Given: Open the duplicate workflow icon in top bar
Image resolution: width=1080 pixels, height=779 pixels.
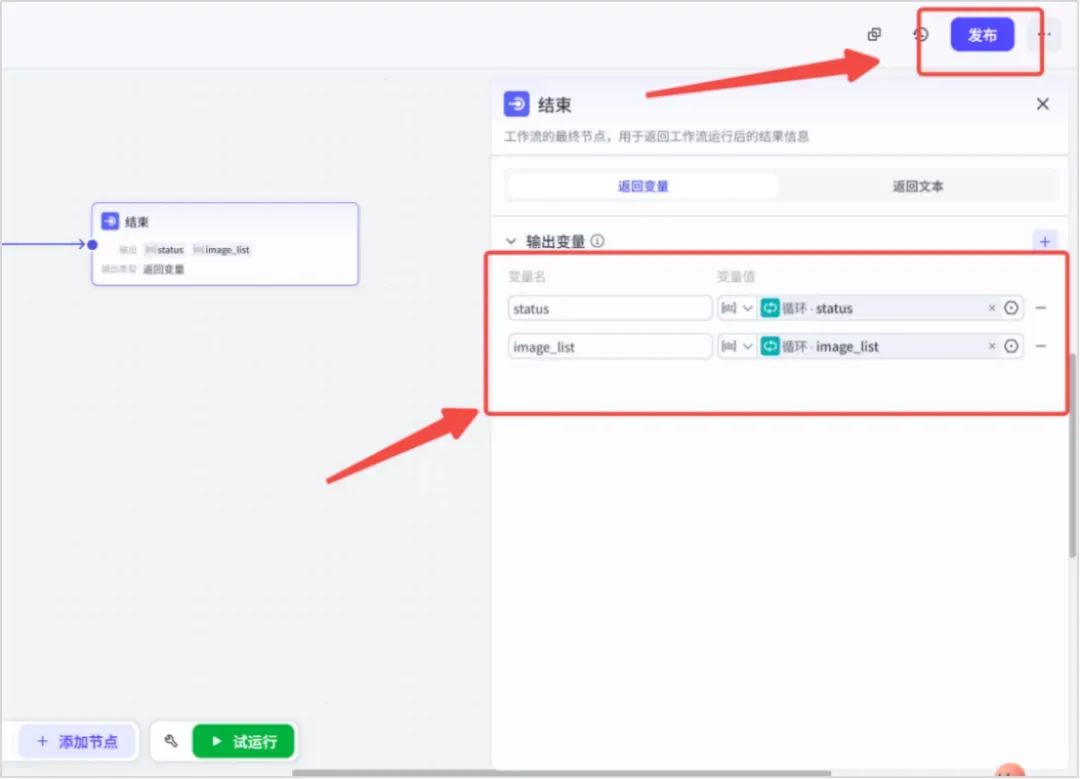Looking at the screenshot, I should (x=874, y=34).
